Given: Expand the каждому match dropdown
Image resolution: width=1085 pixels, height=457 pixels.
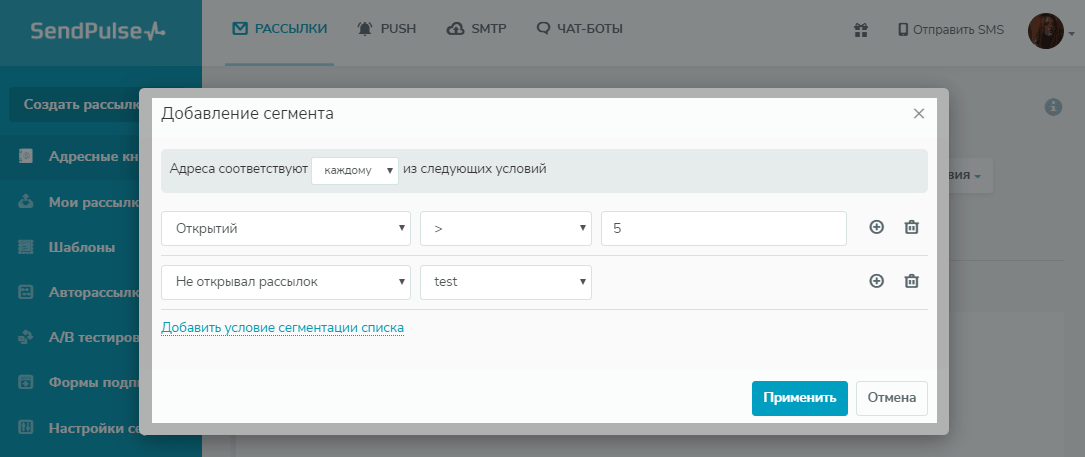Looking at the screenshot, I should tap(355, 170).
